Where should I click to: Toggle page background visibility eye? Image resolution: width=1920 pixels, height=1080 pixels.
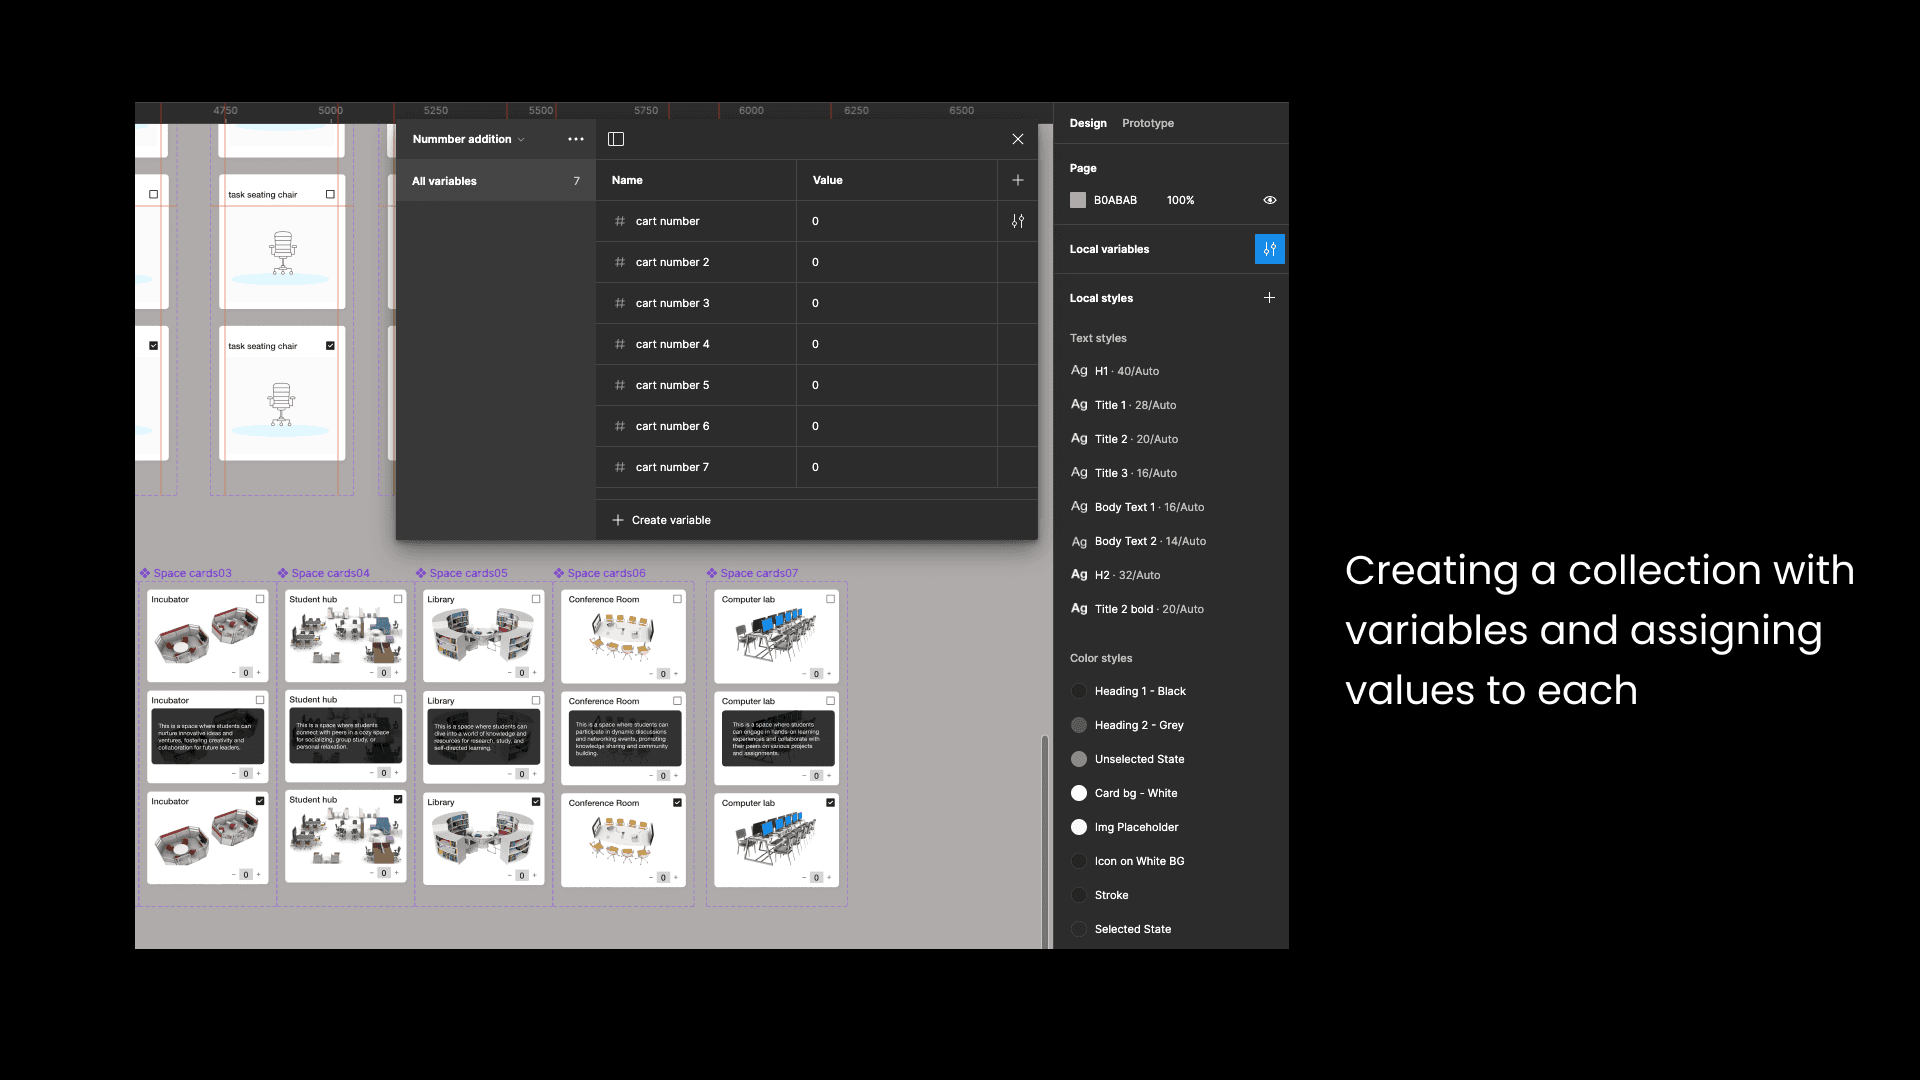click(1269, 200)
